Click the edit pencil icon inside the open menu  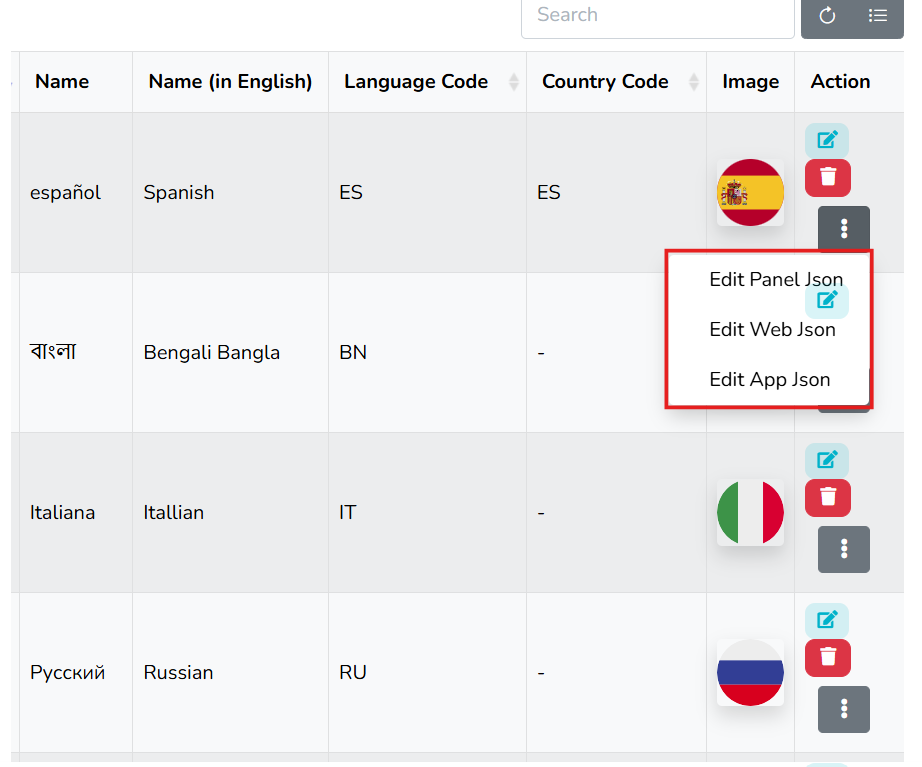click(x=827, y=300)
